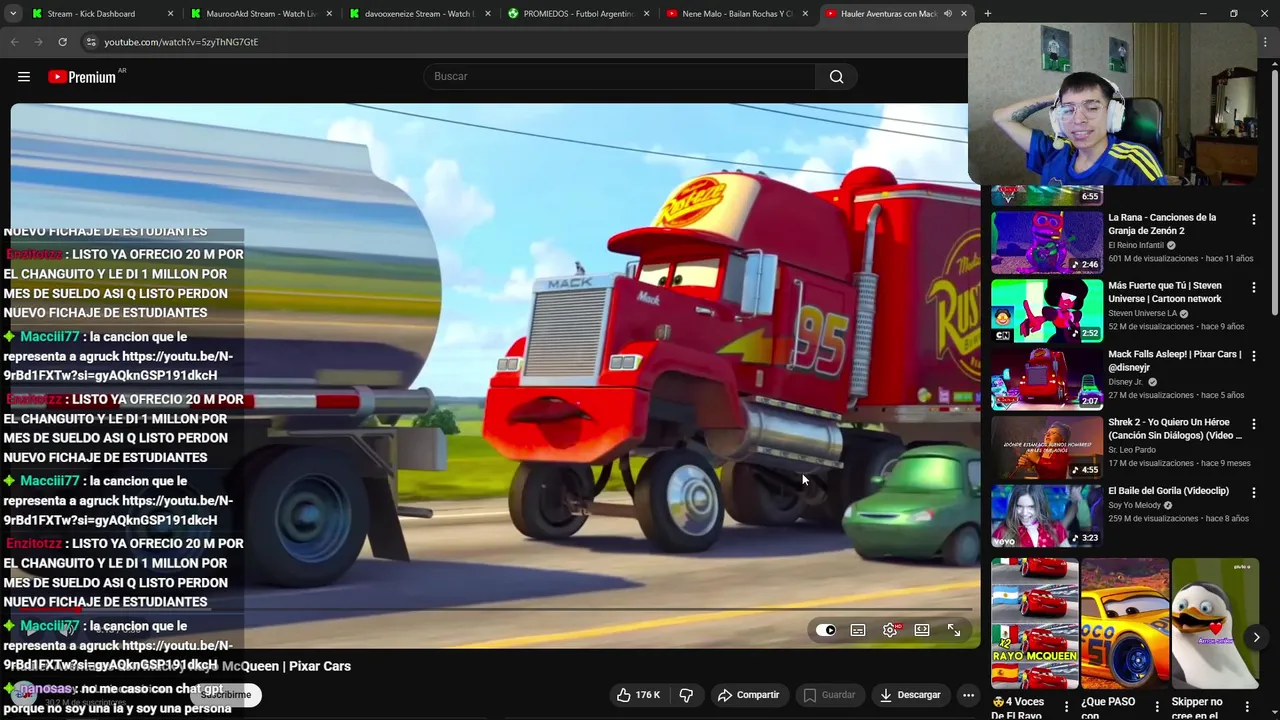Switch to MaurooAkd Stream tab
The width and height of the screenshot is (1280, 720).
click(x=261, y=14)
